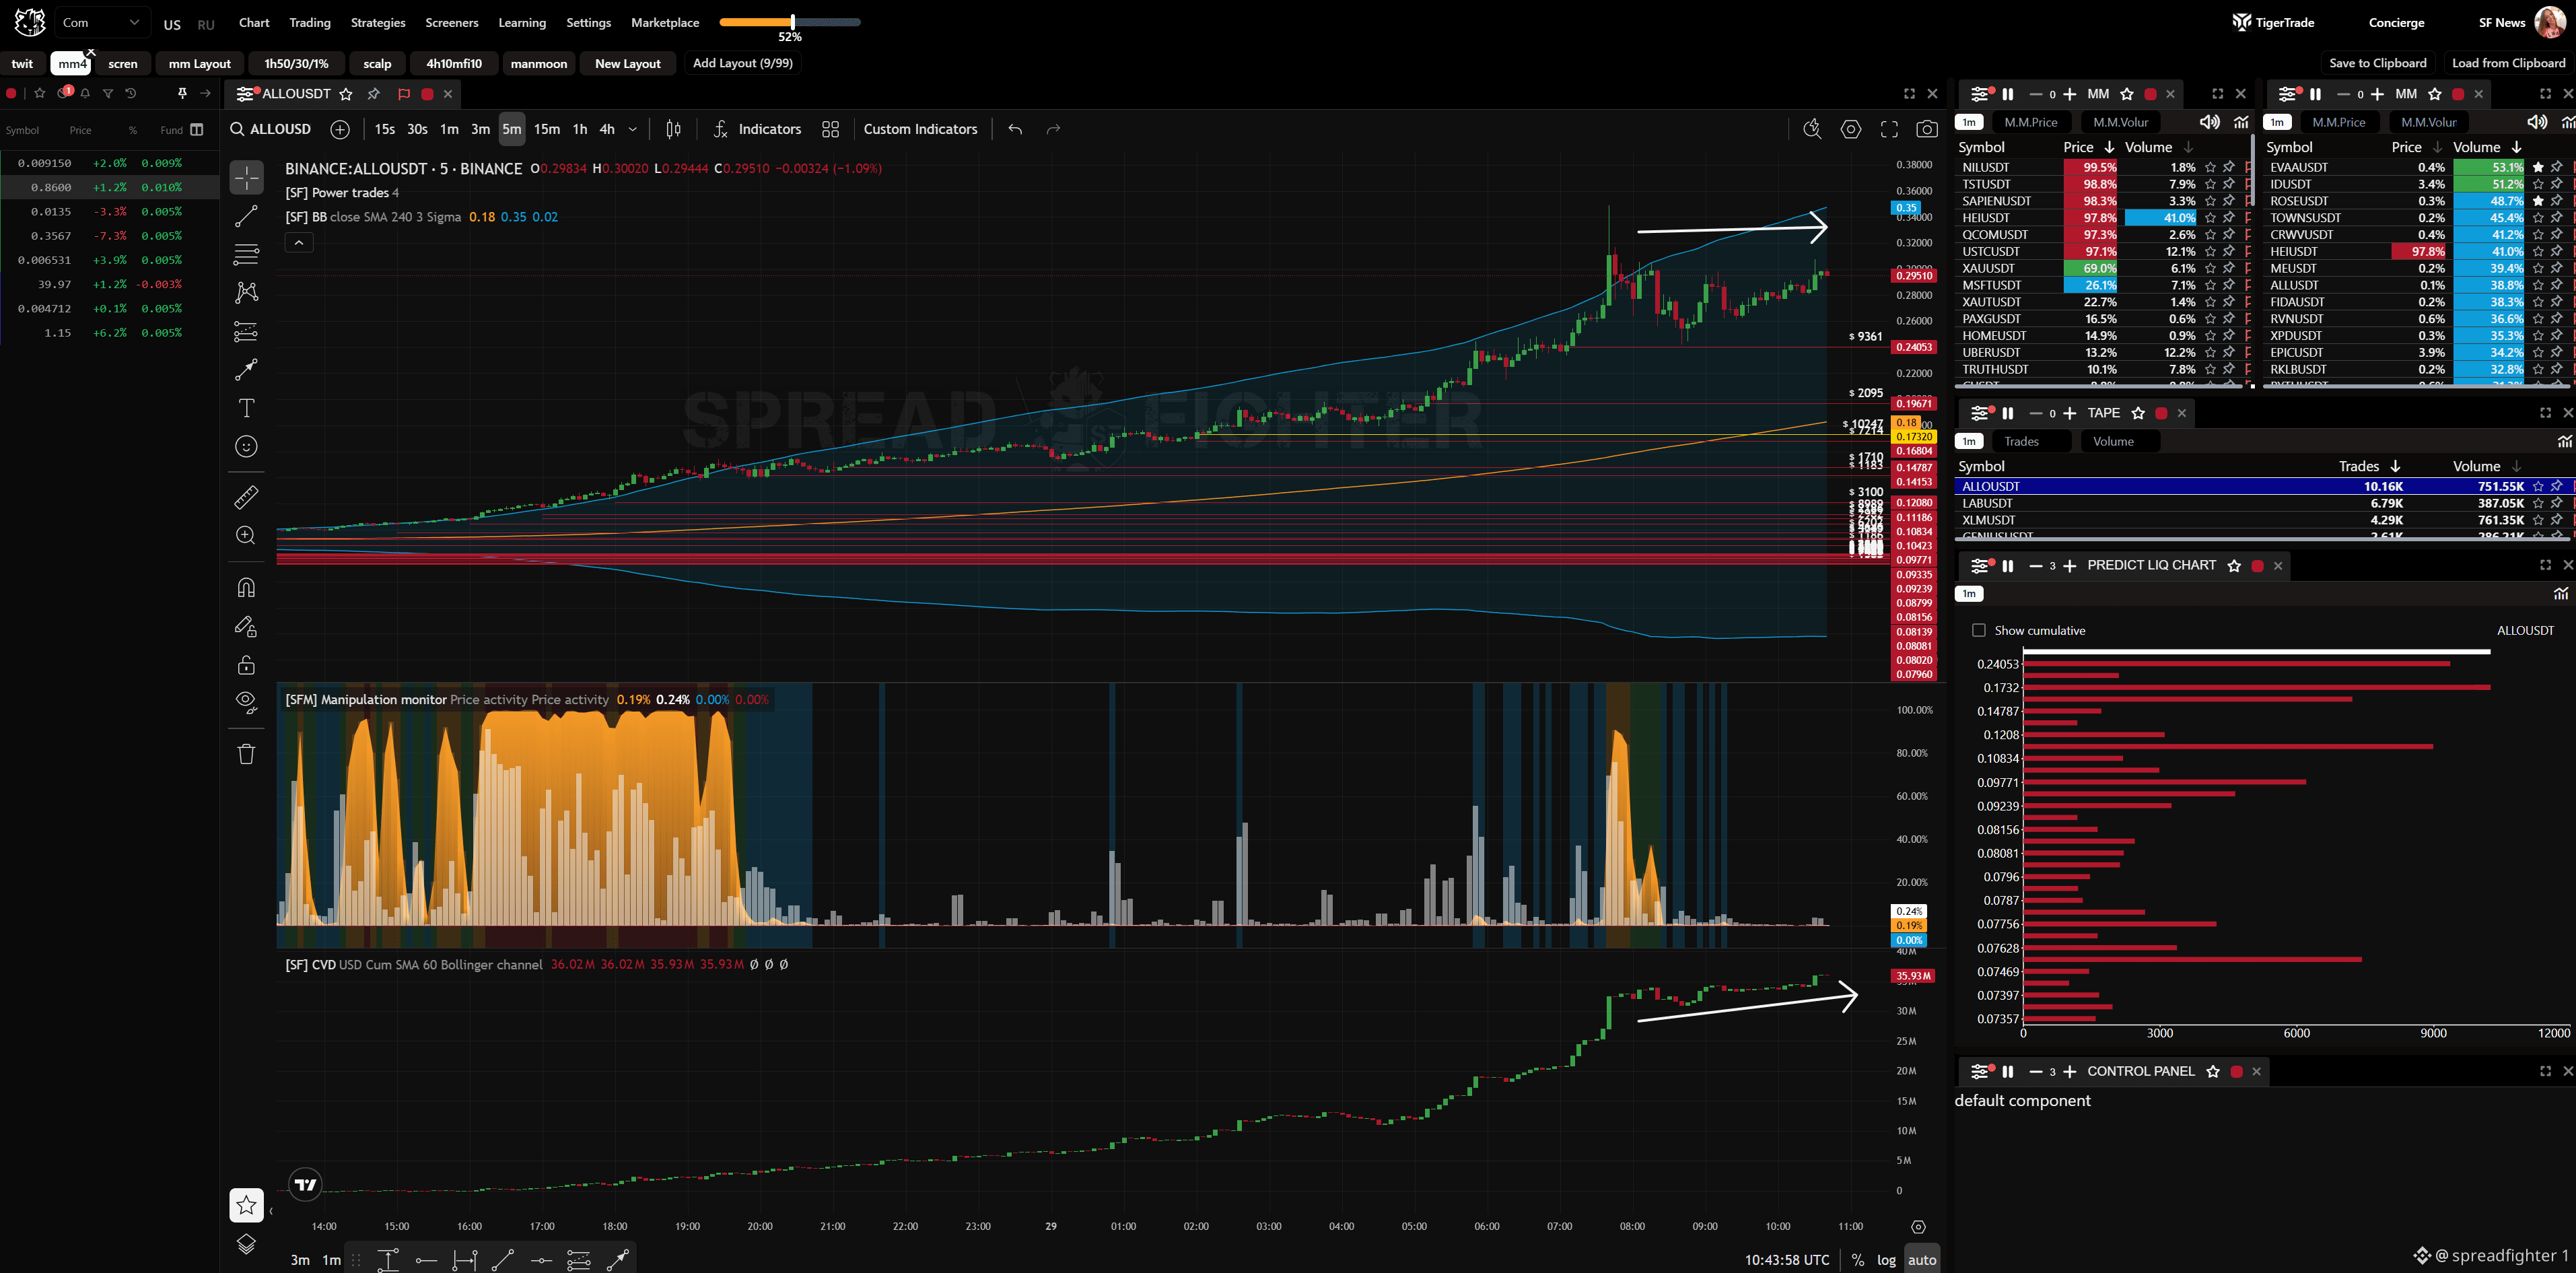This screenshot has width=2576, height=1273.
Task: Unfavorite the EVAAUSDT row star
Action: 2538,167
